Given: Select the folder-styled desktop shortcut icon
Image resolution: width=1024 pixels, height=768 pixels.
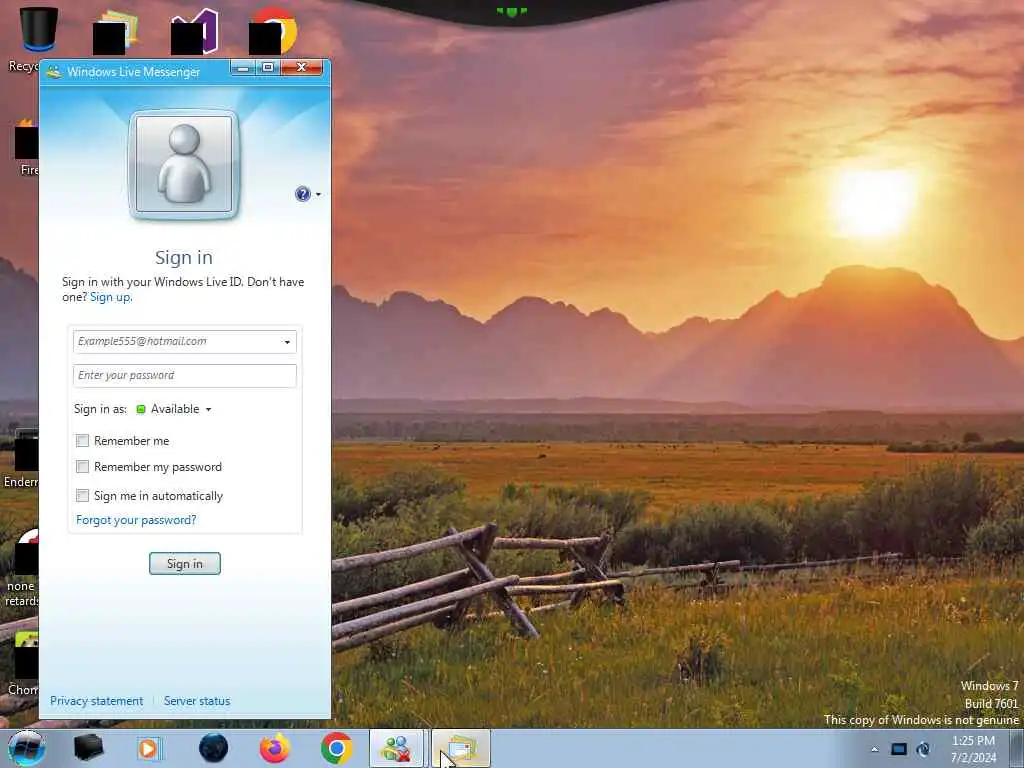Looking at the screenshot, I should coord(116,31).
